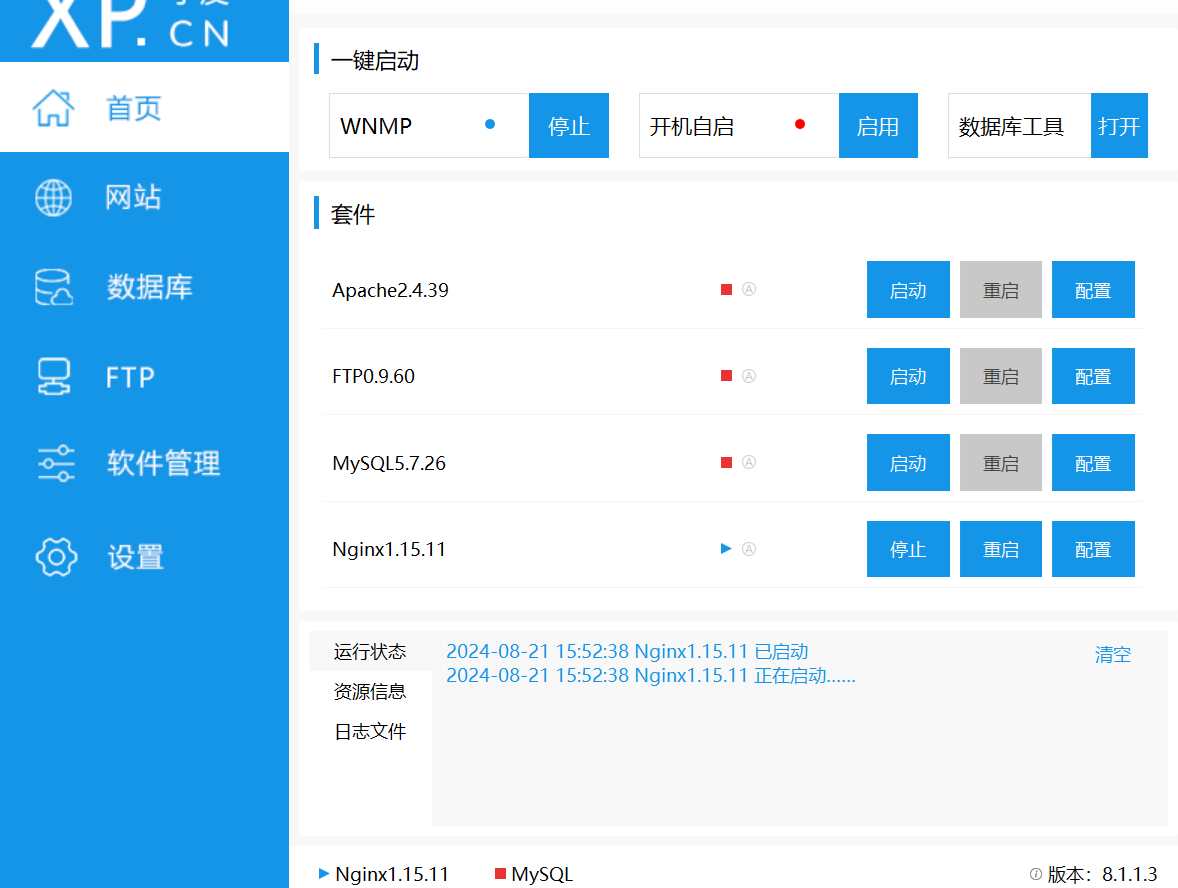This screenshot has height=888, width=1178.
Task: Enable 开机自启 with 启用 button
Action: [878, 125]
